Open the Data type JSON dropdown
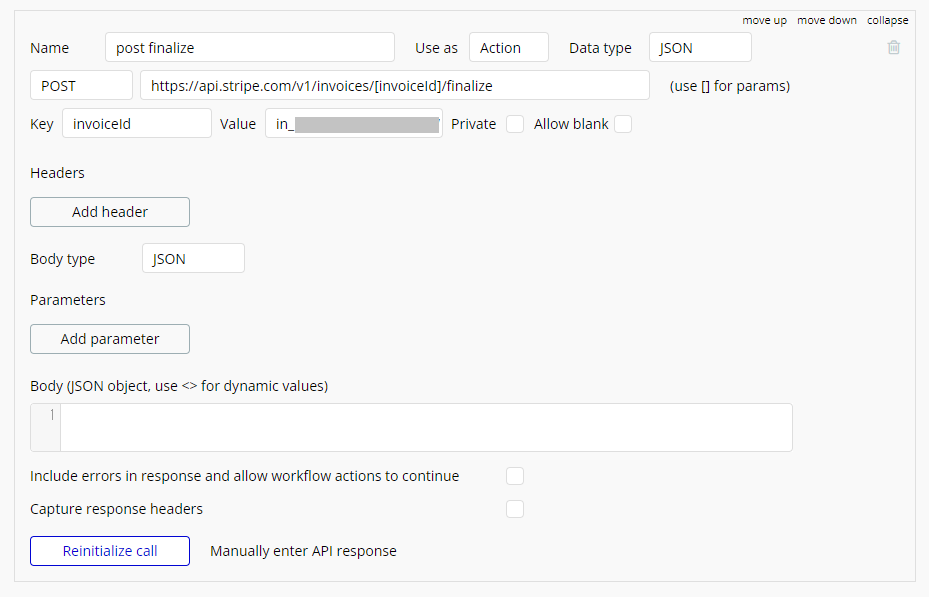This screenshot has width=929, height=597. (x=699, y=47)
